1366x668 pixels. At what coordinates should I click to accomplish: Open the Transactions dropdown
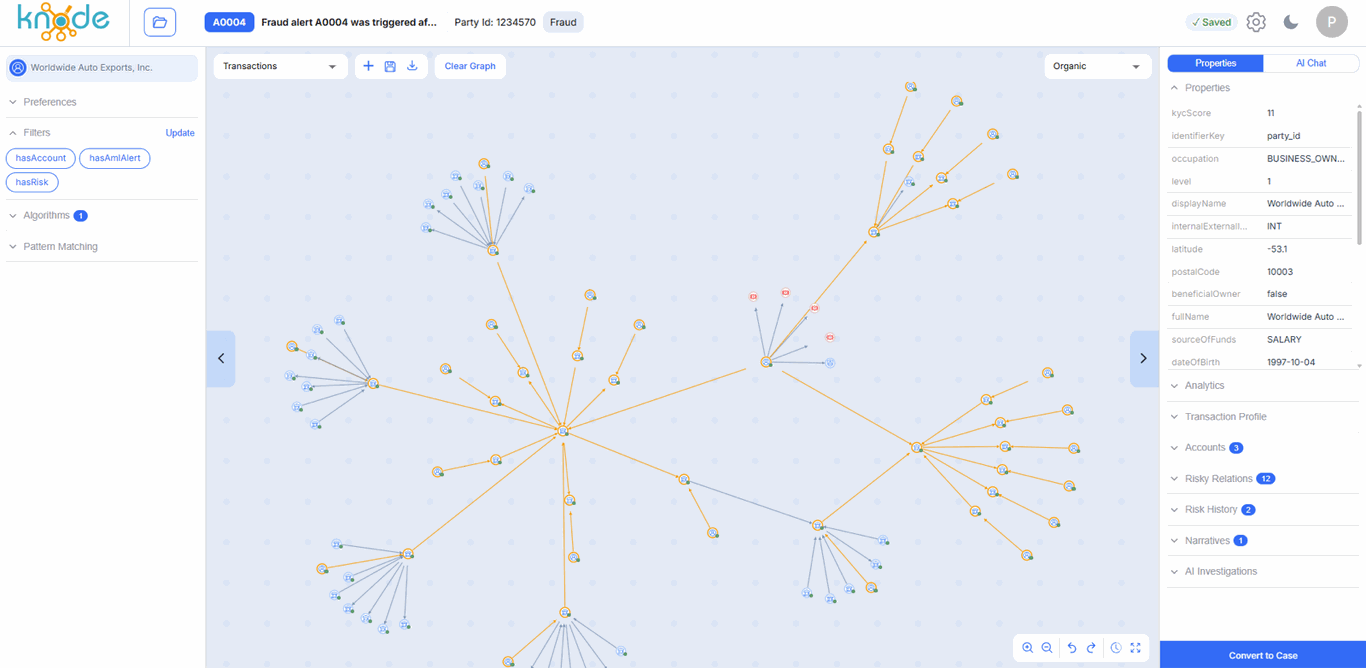(280, 66)
